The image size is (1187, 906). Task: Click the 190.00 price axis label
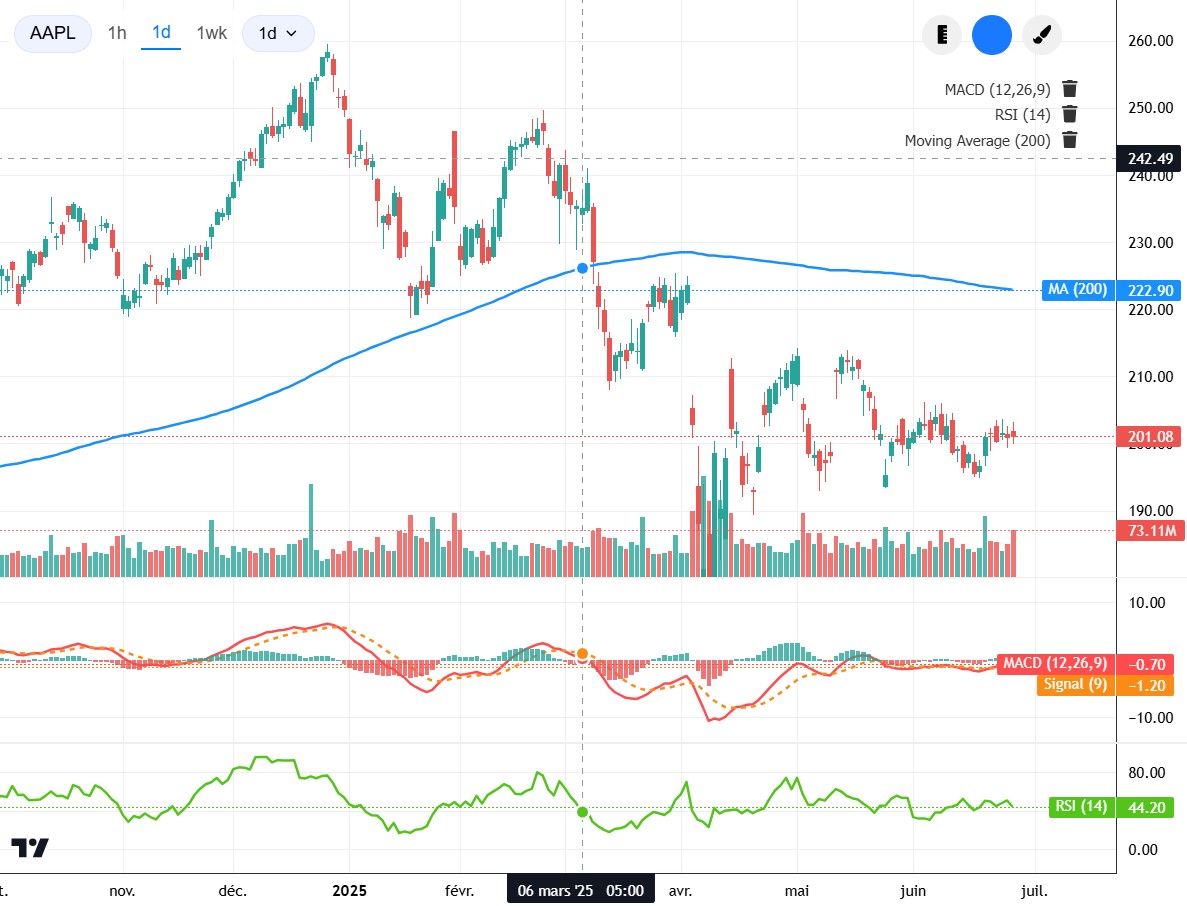tap(1151, 511)
